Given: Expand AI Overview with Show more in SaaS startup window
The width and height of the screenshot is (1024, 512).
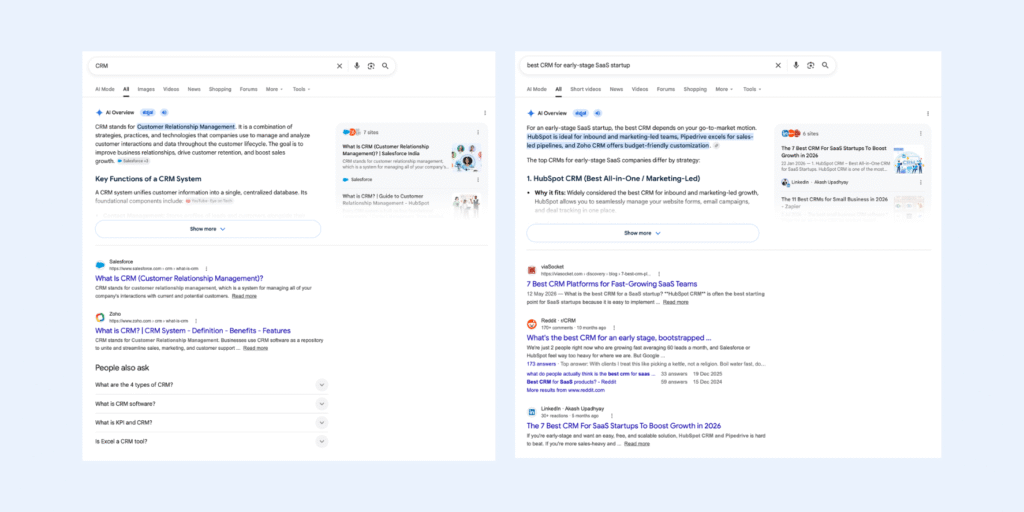Looking at the screenshot, I should [643, 233].
